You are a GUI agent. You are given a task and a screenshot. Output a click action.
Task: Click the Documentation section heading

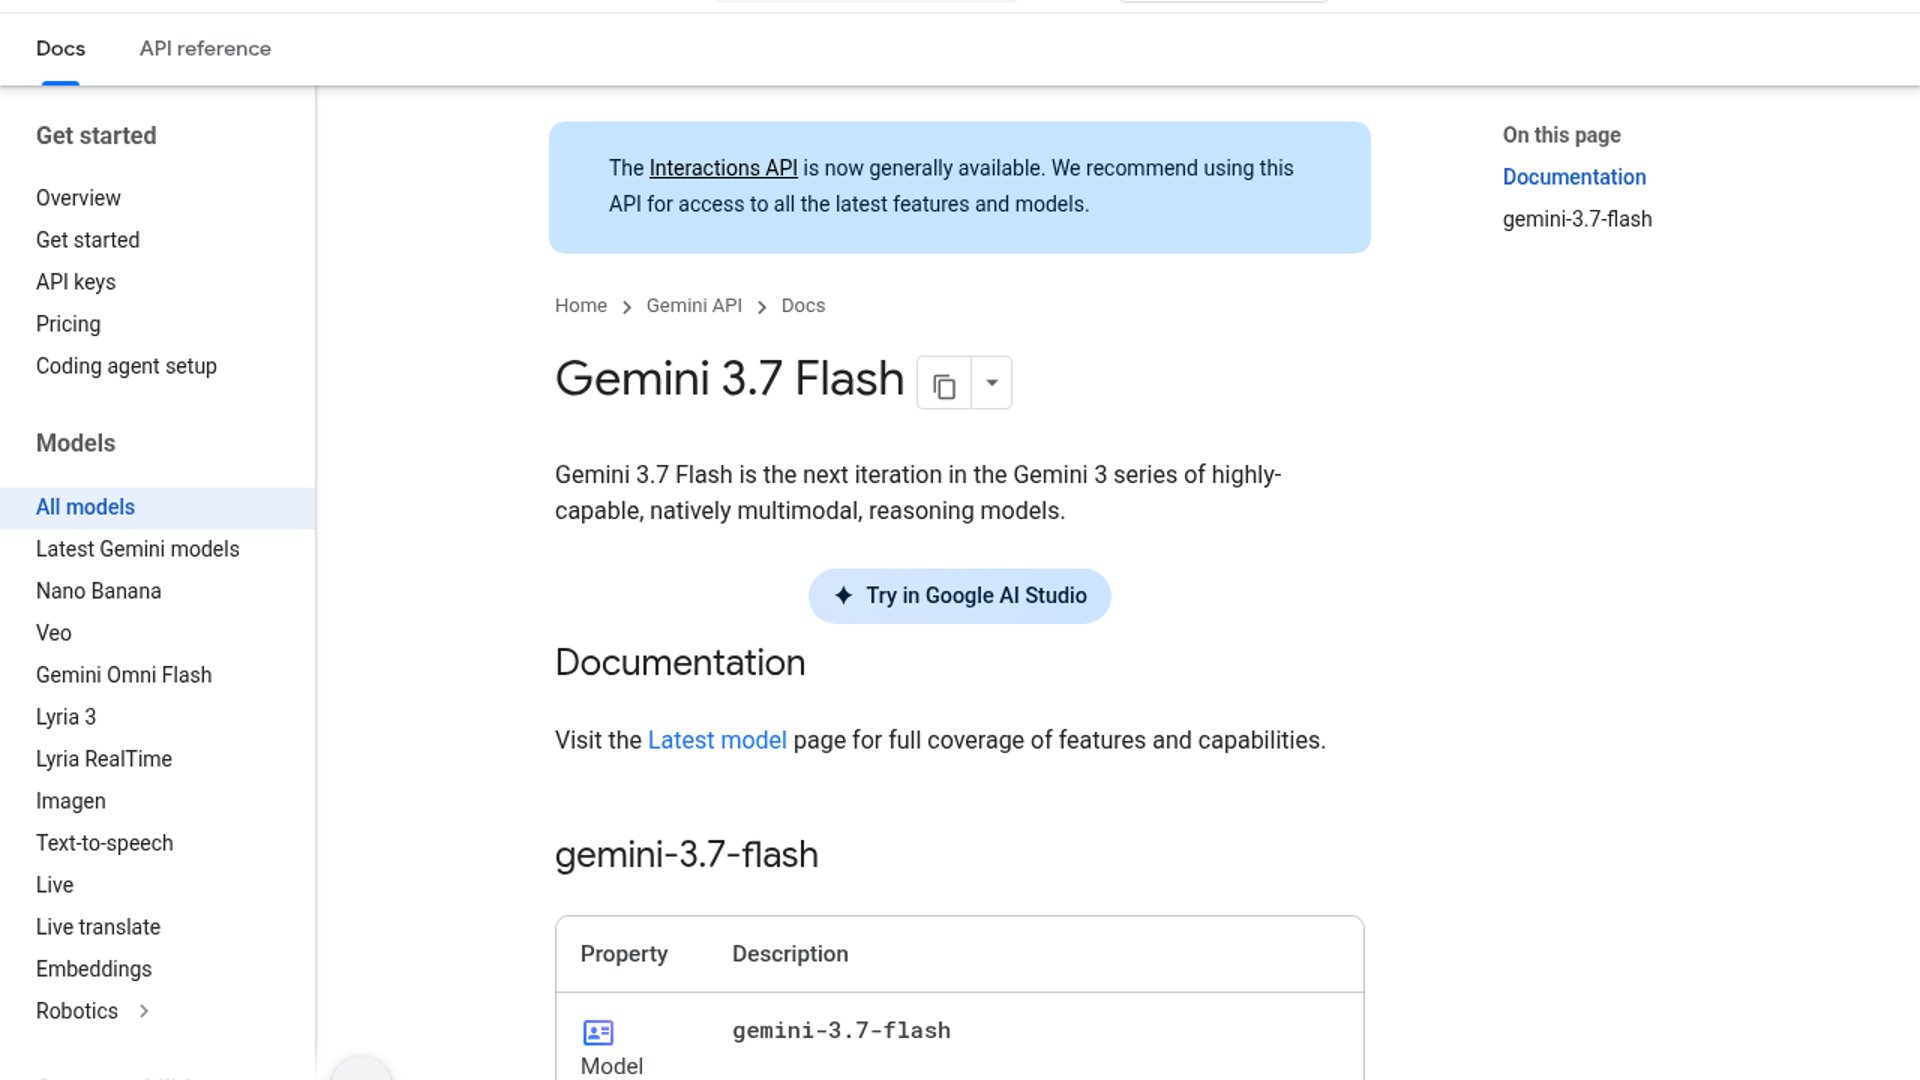(680, 663)
